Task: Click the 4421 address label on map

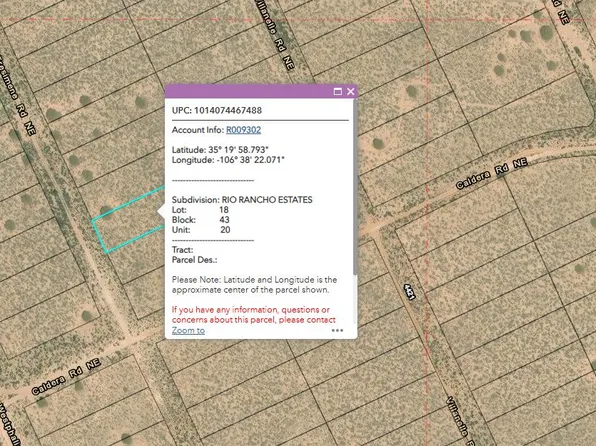Action: [410, 292]
